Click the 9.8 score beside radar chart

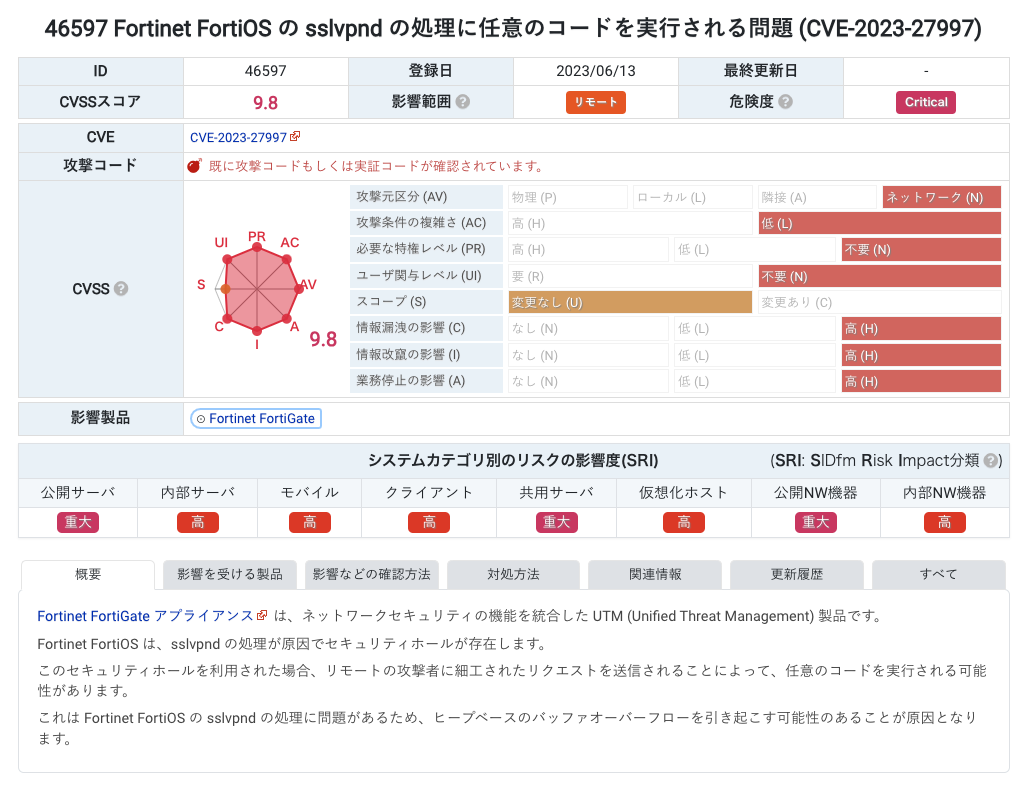tap(323, 339)
